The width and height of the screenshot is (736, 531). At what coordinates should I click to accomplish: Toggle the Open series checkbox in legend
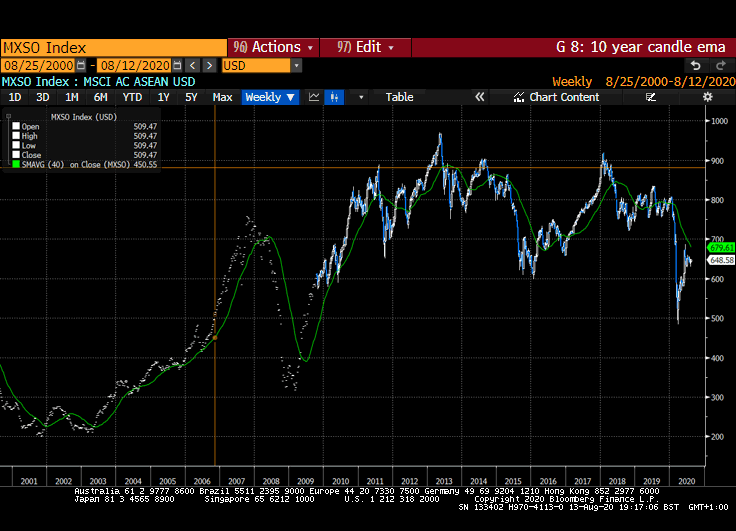pyautogui.click(x=15, y=126)
